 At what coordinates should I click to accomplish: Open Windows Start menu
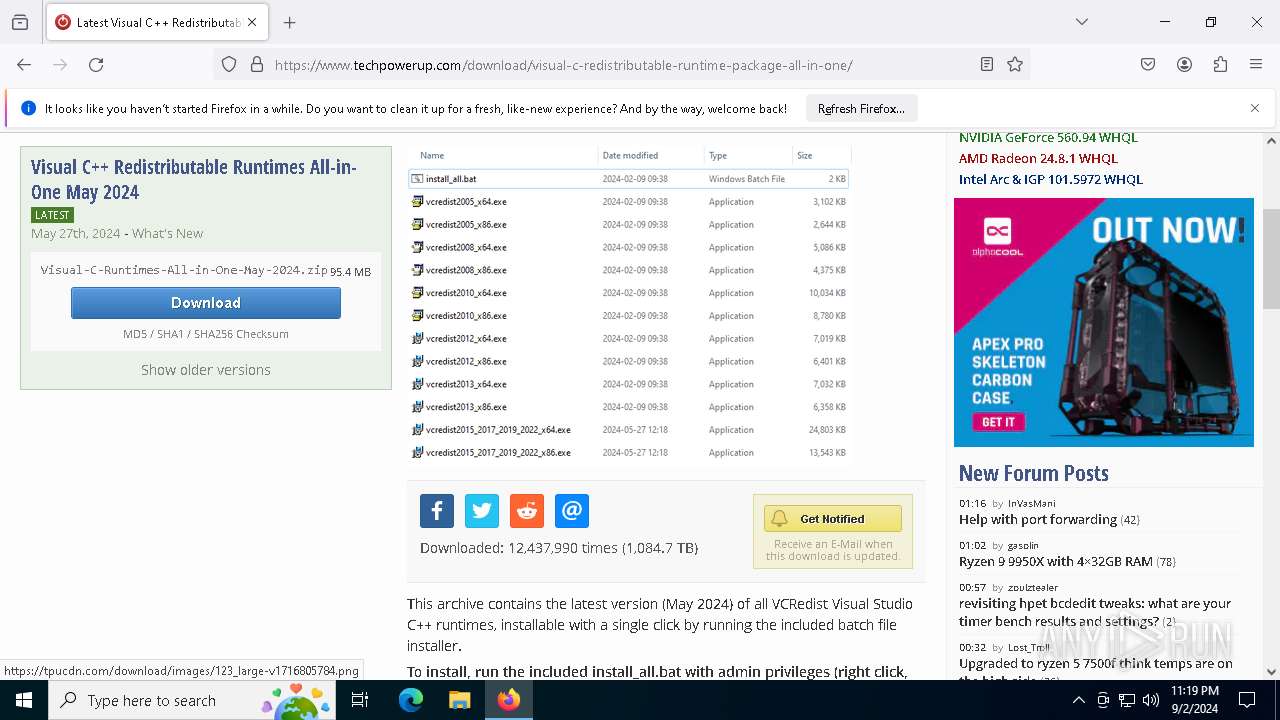(x=24, y=700)
